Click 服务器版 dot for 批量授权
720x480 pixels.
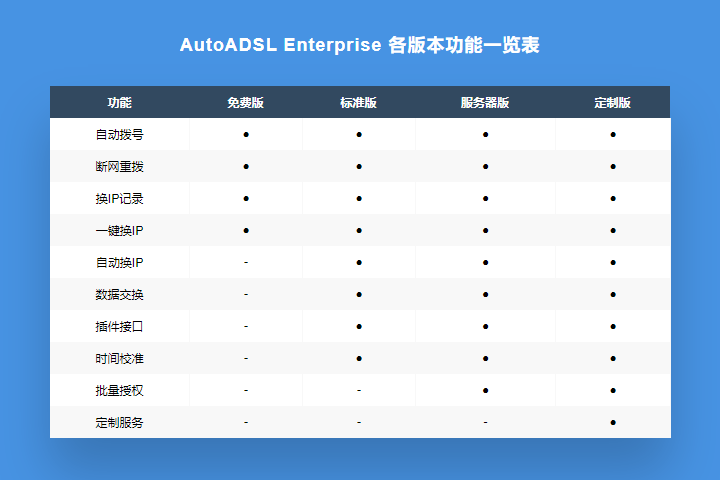click(x=485, y=390)
